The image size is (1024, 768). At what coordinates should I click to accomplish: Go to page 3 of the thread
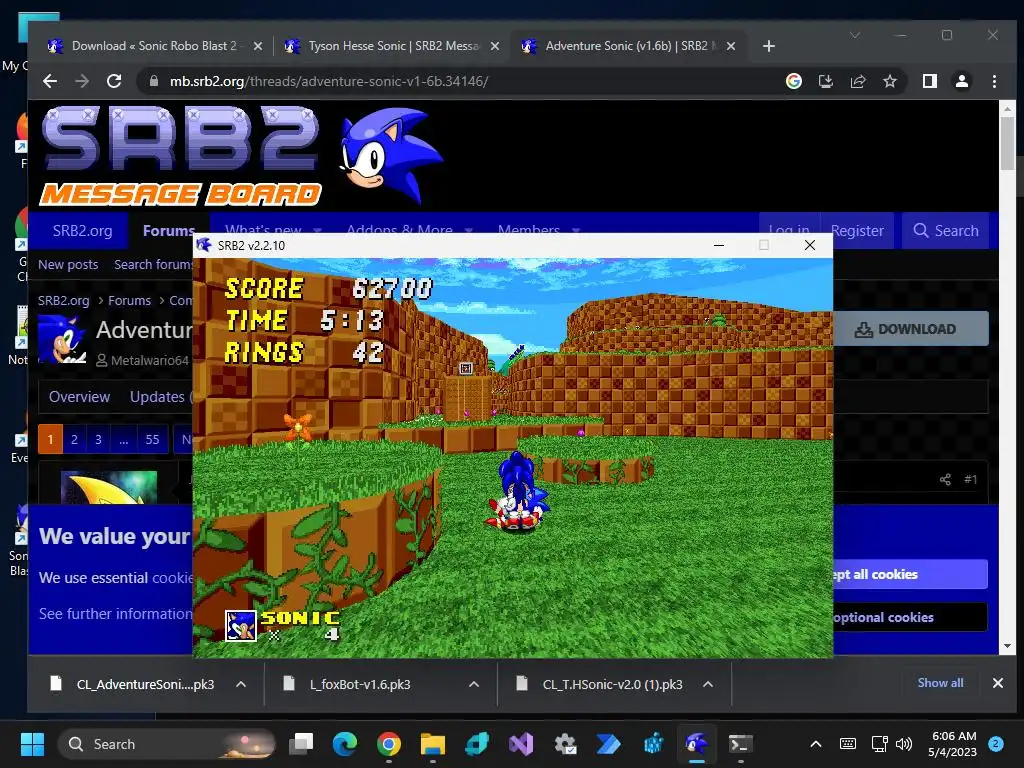point(98,440)
